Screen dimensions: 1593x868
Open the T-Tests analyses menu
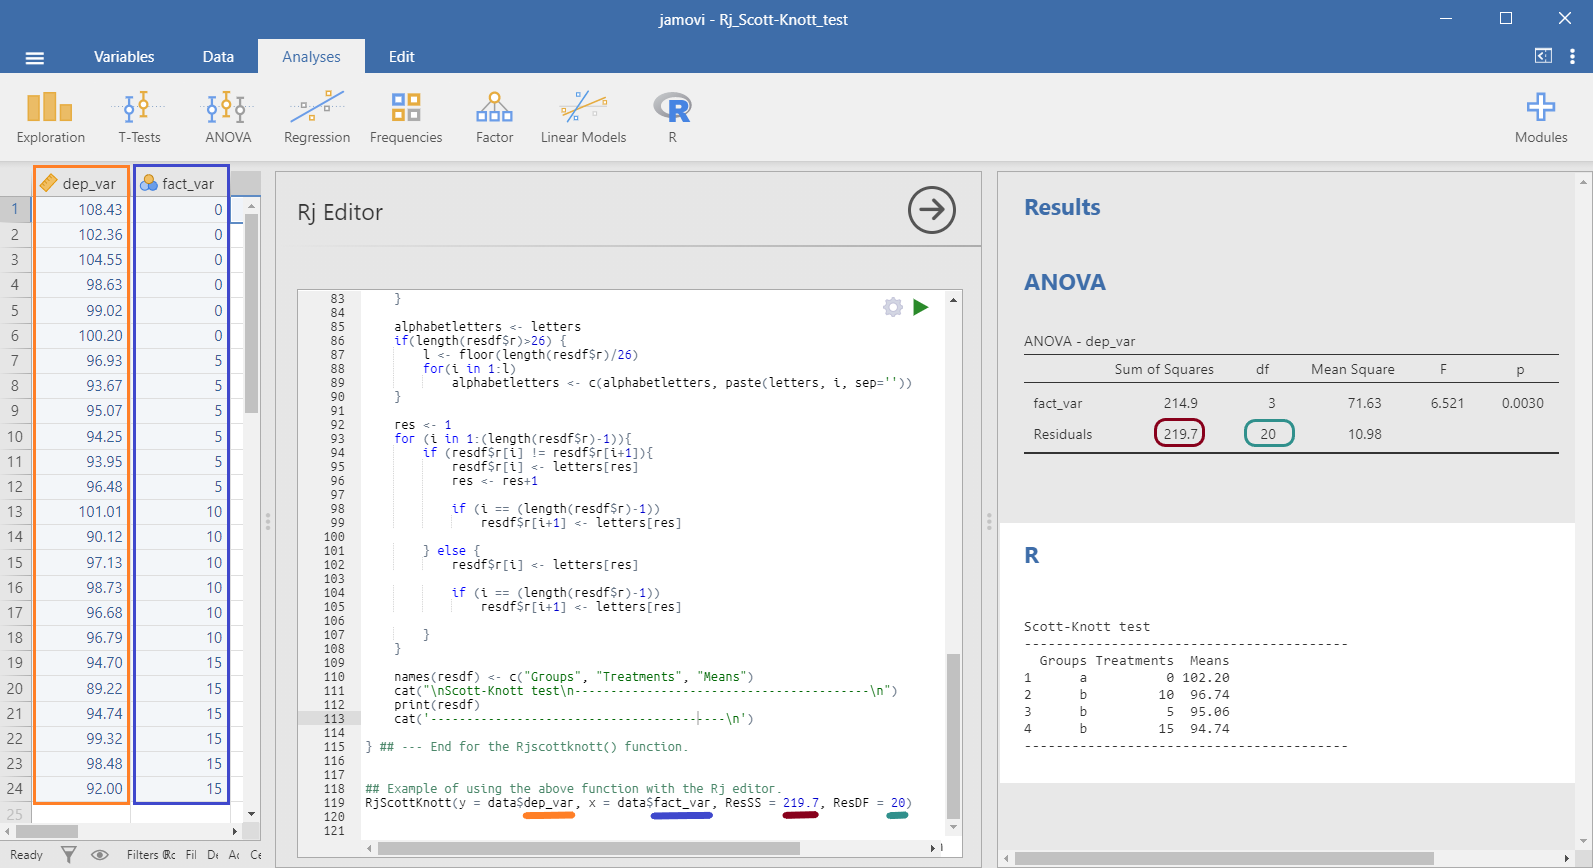(139, 117)
